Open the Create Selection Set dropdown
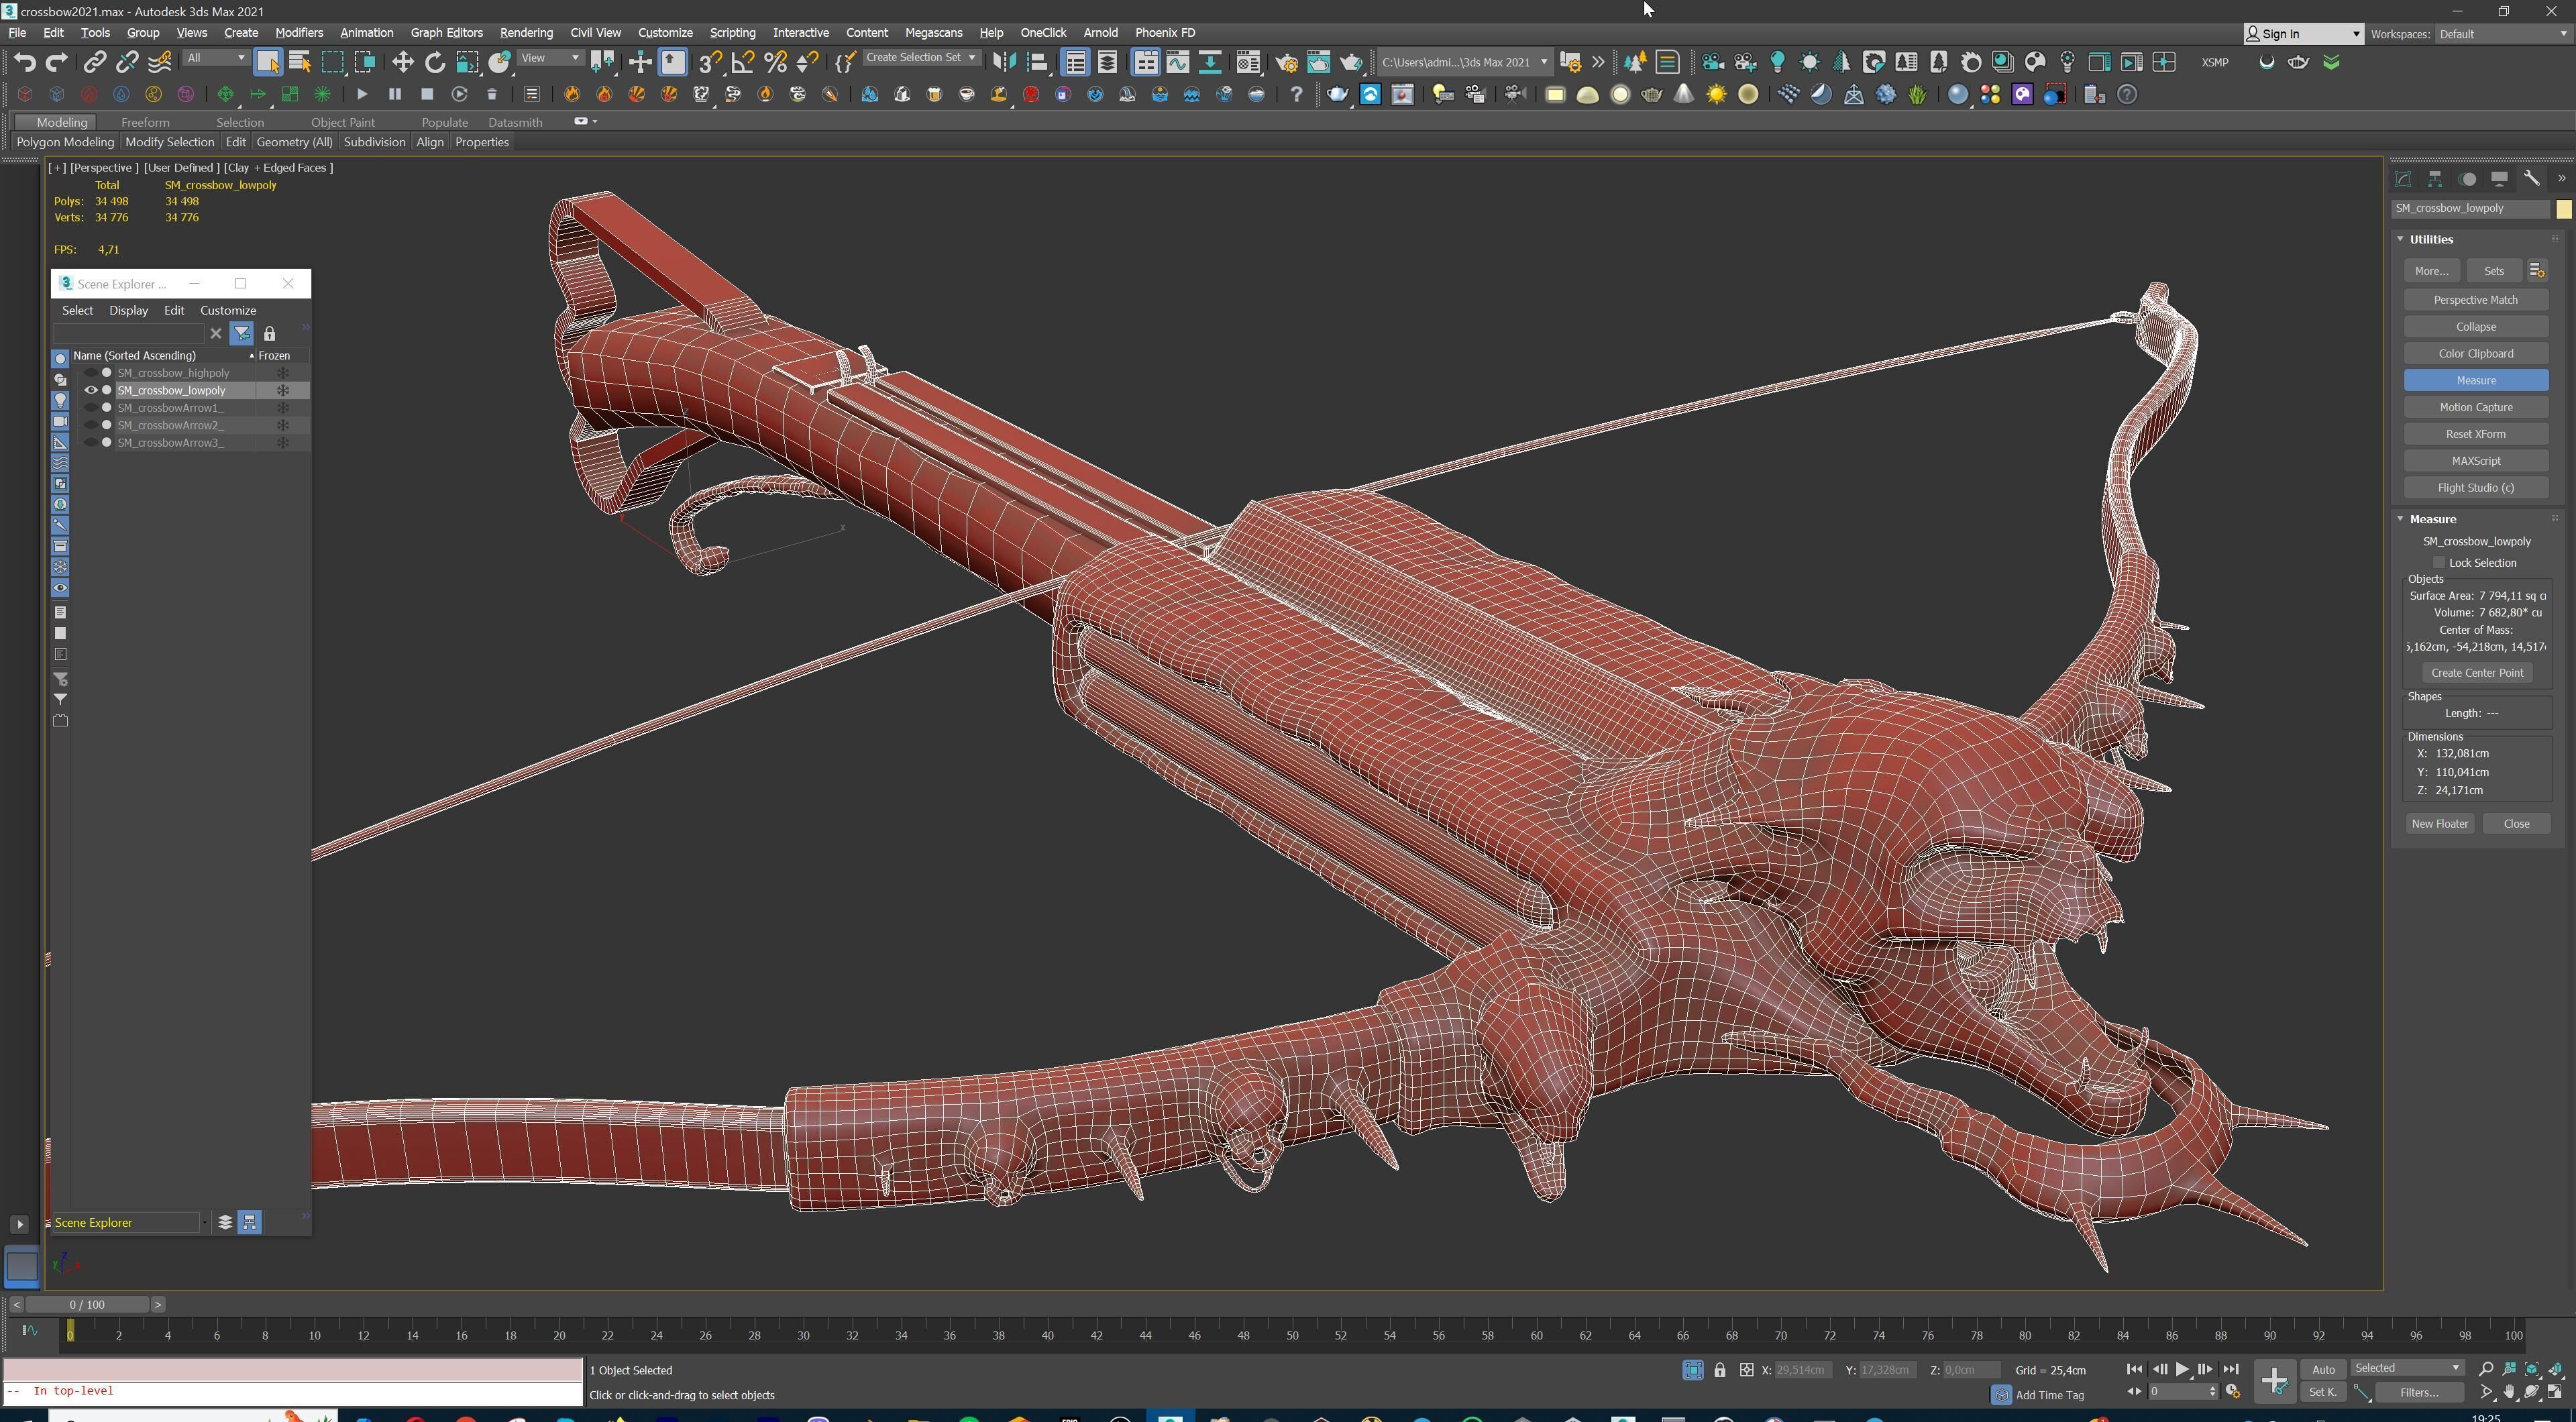The height and width of the screenshot is (1422, 2576). [921, 58]
